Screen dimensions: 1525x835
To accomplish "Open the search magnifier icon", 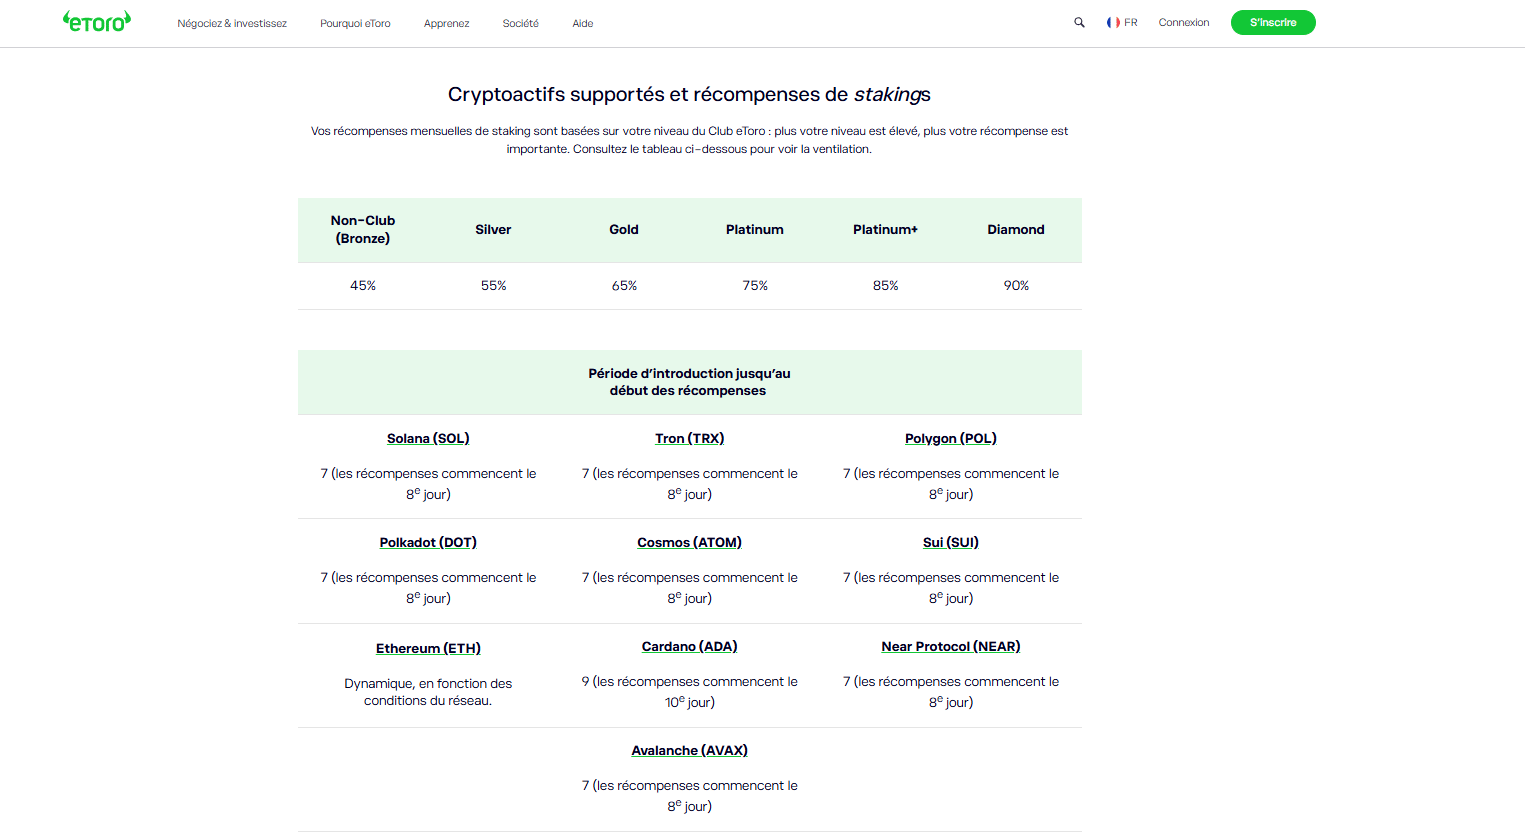I will pyautogui.click(x=1079, y=22).
